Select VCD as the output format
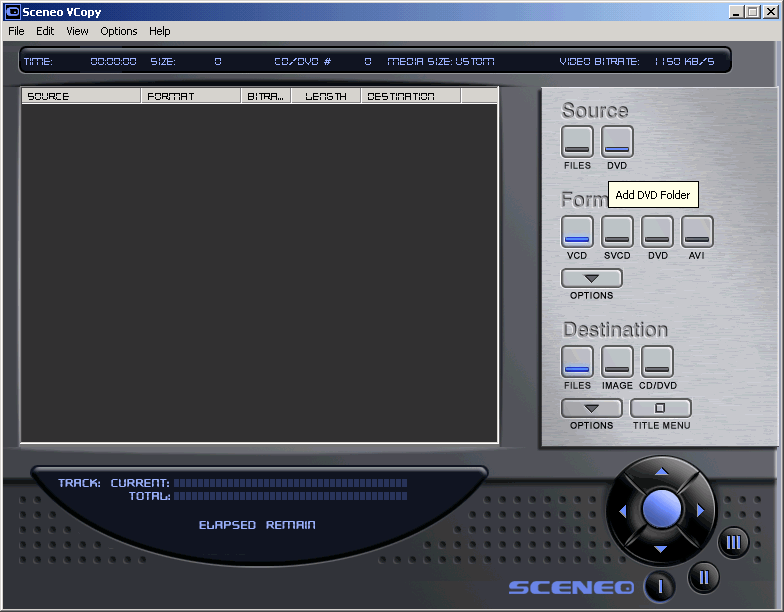Viewport: 784px width, 612px height. (x=577, y=232)
